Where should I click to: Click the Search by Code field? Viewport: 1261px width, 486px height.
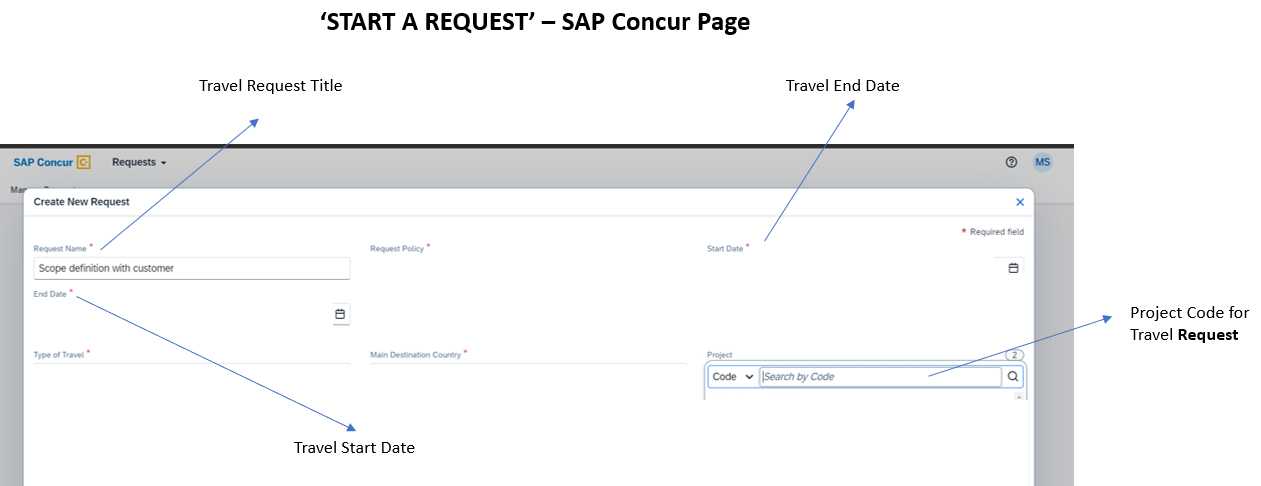tap(880, 377)
